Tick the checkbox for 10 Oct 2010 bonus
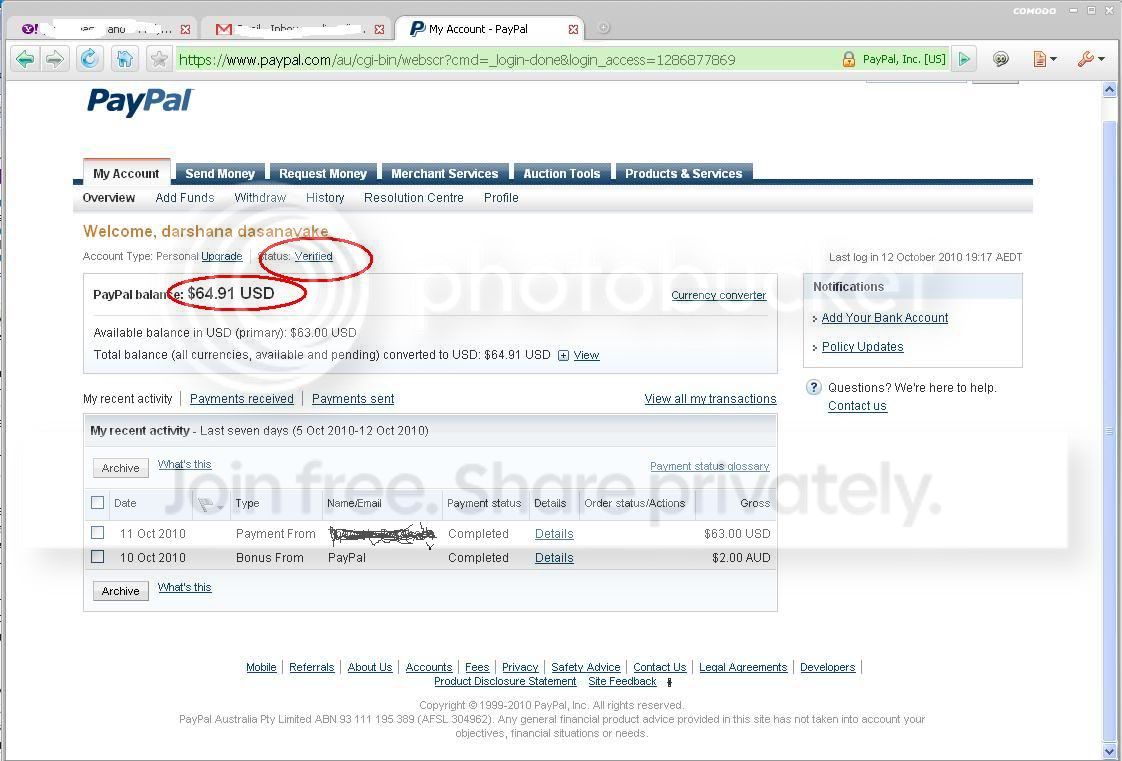1122x761 pixels. click(x=98, y=556)
